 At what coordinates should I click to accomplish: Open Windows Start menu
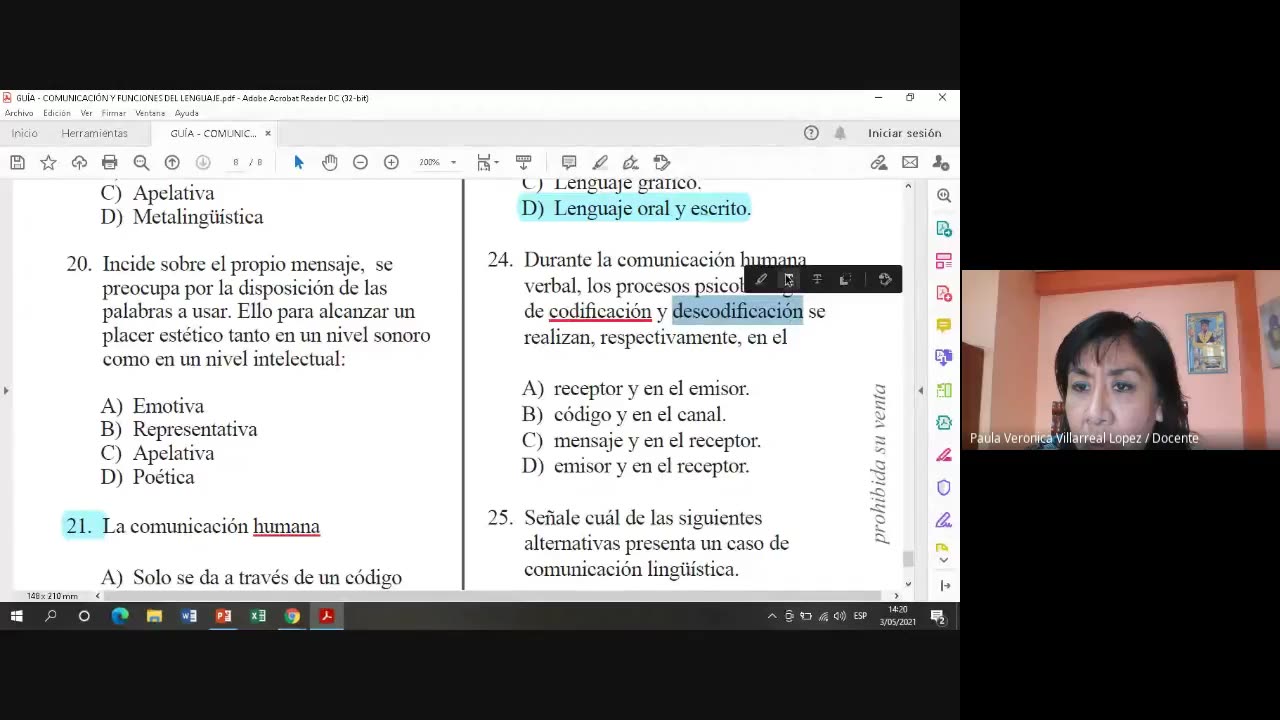tap(17, 616)
